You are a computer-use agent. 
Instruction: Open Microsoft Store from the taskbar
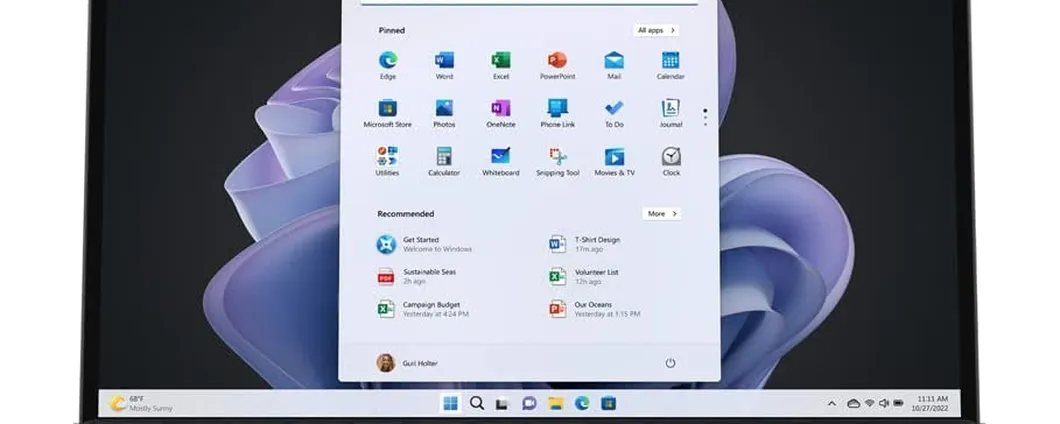[608, 404]
